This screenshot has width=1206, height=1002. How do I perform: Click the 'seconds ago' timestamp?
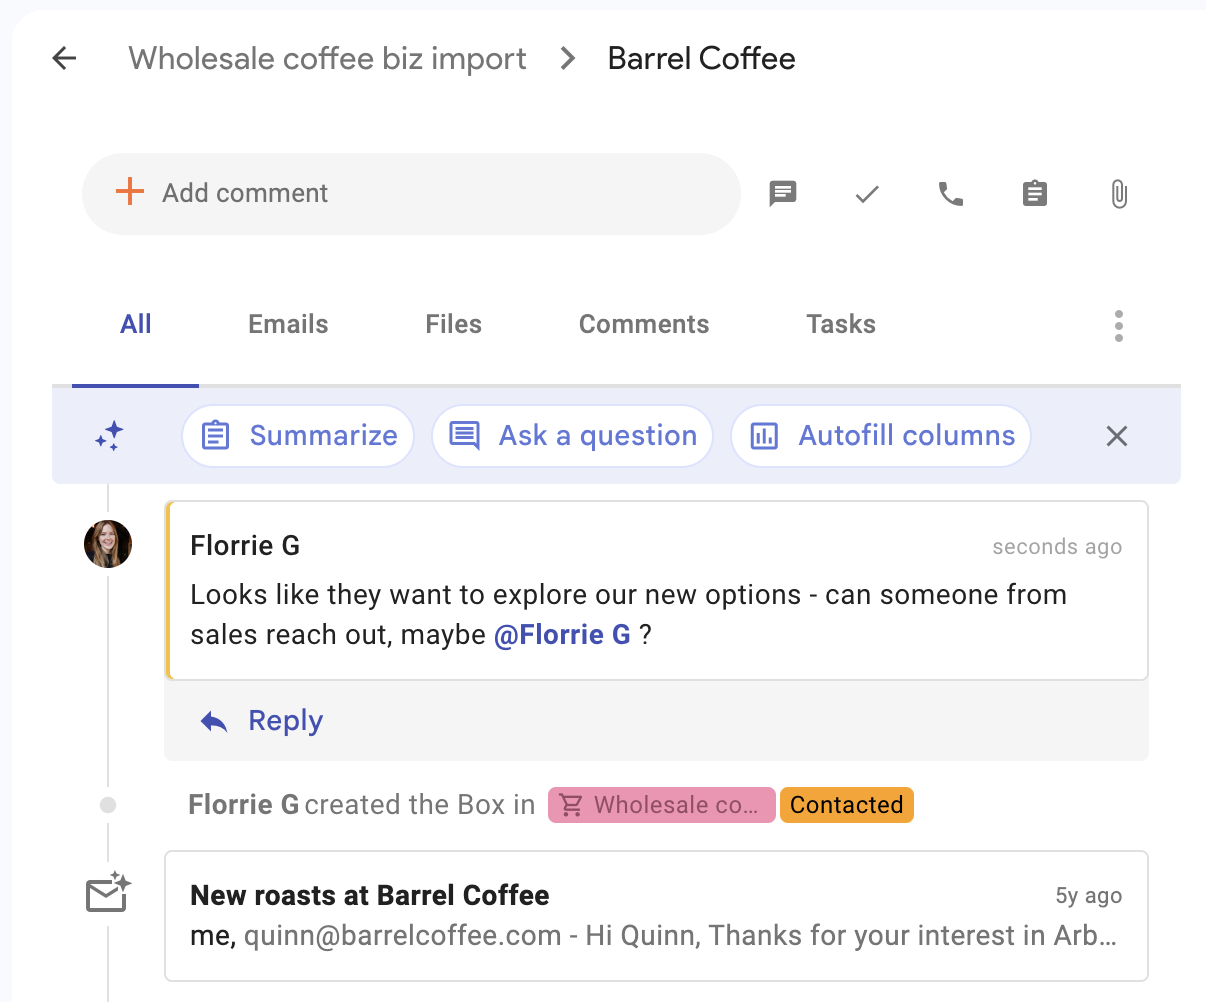click(x=1057, y=547)
